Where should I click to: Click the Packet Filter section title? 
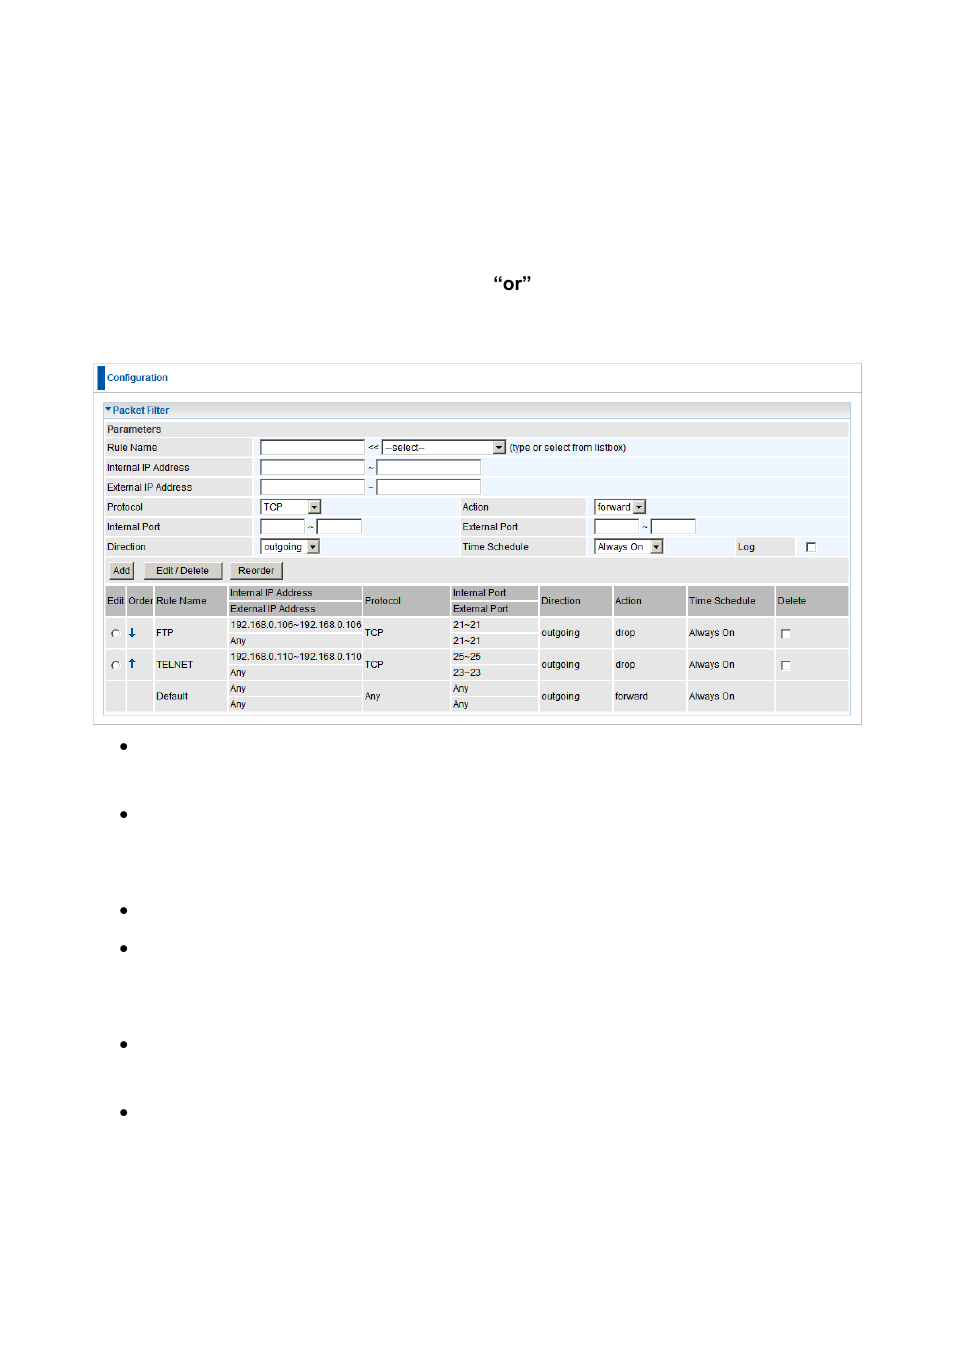[x=141, y=410]
